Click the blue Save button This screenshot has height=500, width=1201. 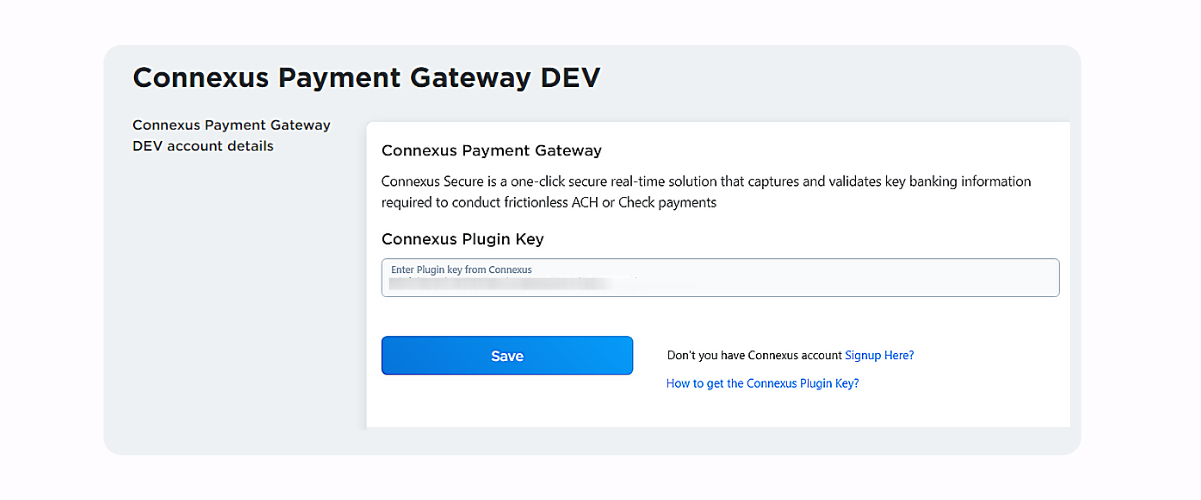tap(507, 356)
